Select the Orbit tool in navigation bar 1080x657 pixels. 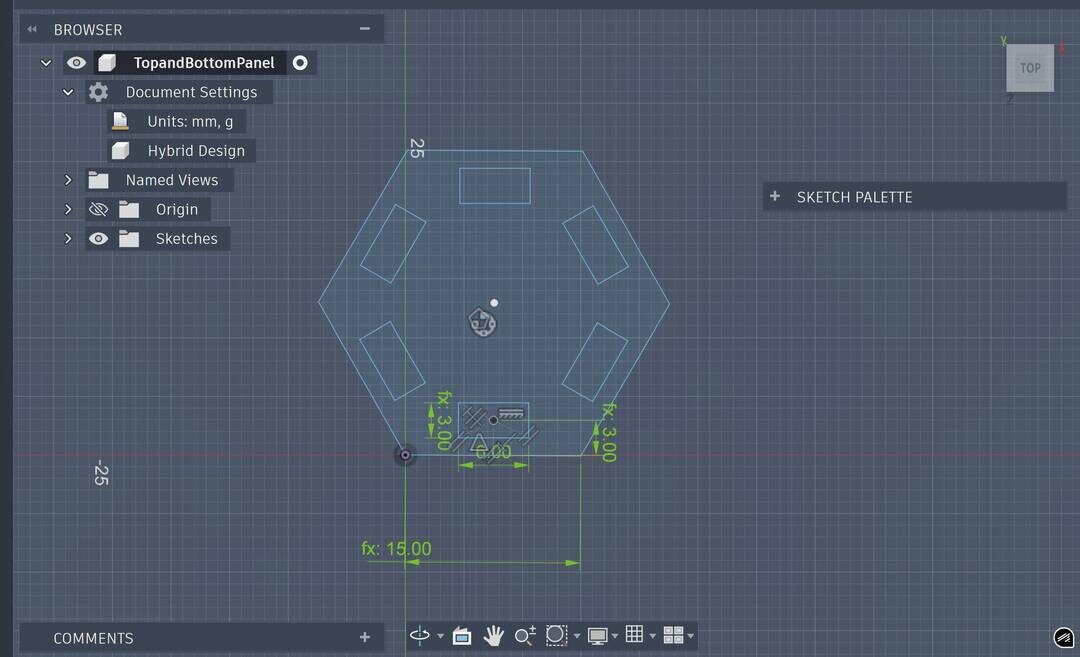[x=419, y=635]
